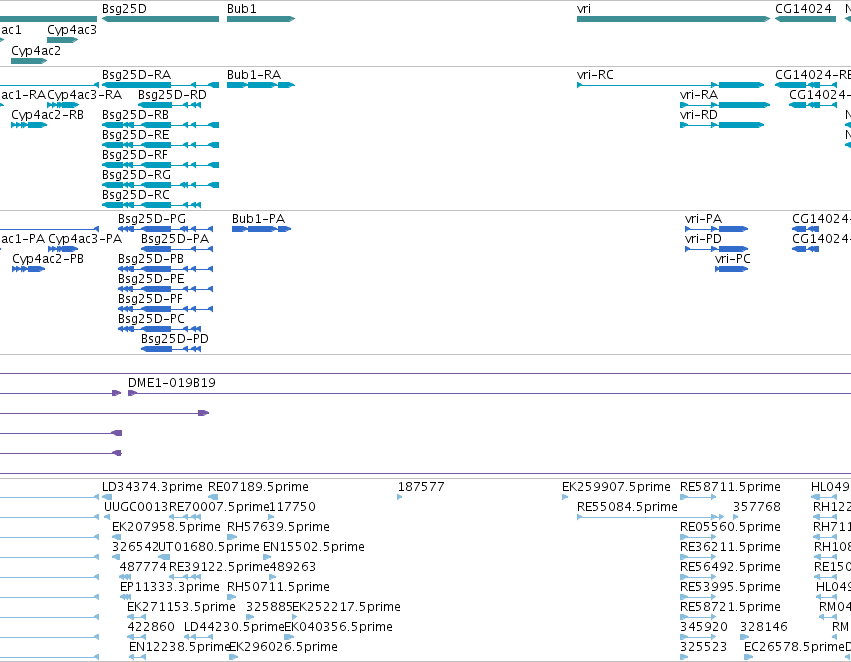851x662 pixels.
Task: Click EST EP11333.3prime label
Action: pos(170,587)
